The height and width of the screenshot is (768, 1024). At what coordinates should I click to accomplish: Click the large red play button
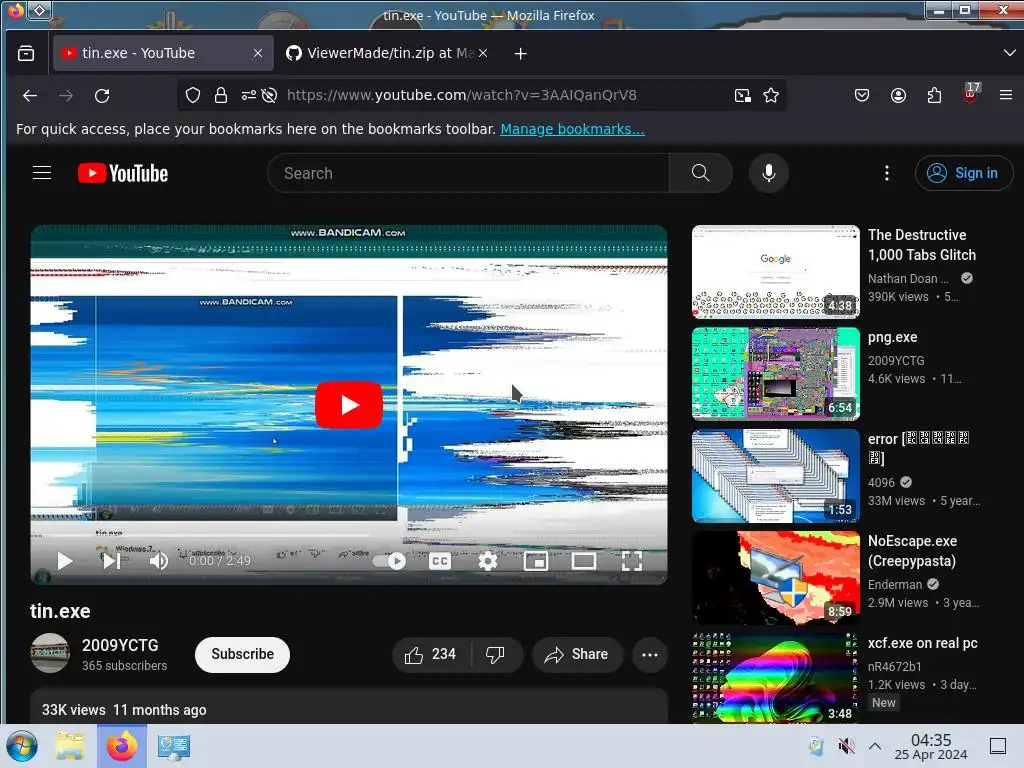349,405
